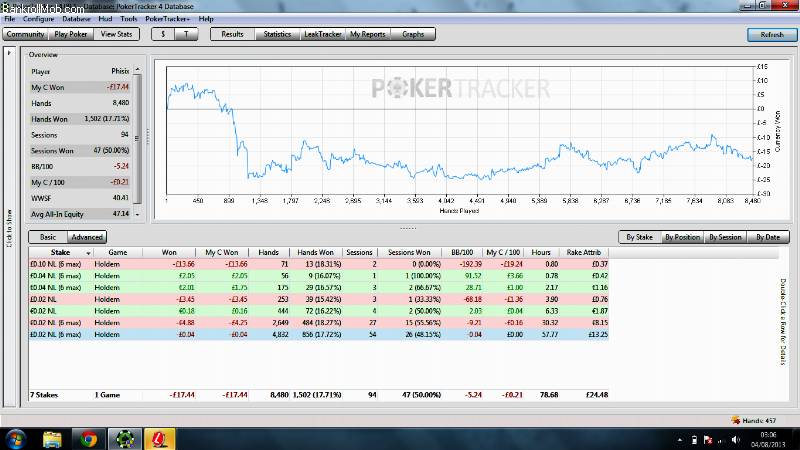Open the Database menu
This screenshot has height=450, width=800.
point(76,19)
